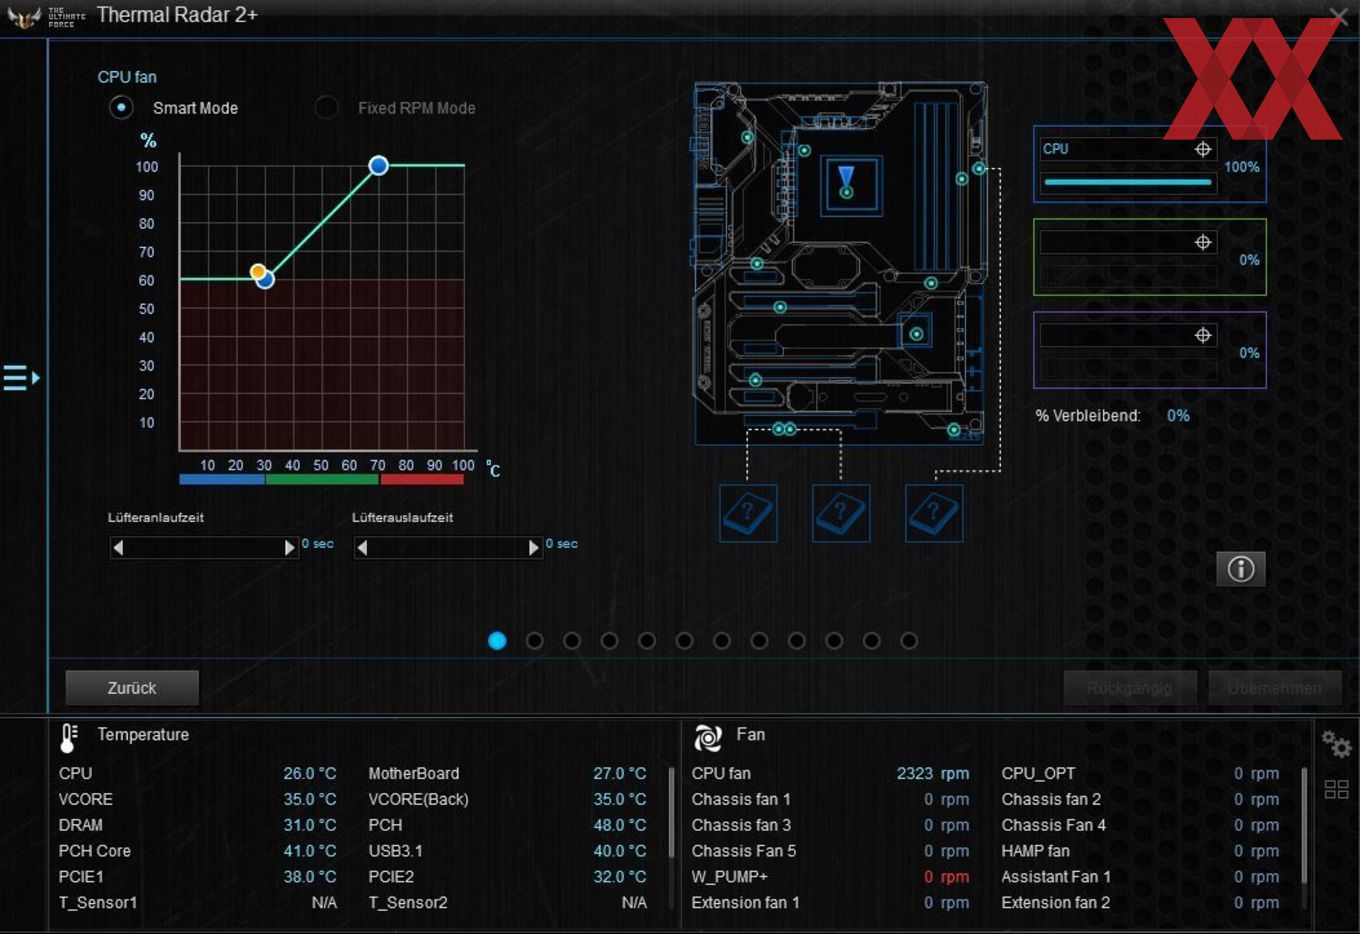This screenshot has height=934, width=1360.
Task: Go to the fifth page dot
Action: click(x=647, y=640)
